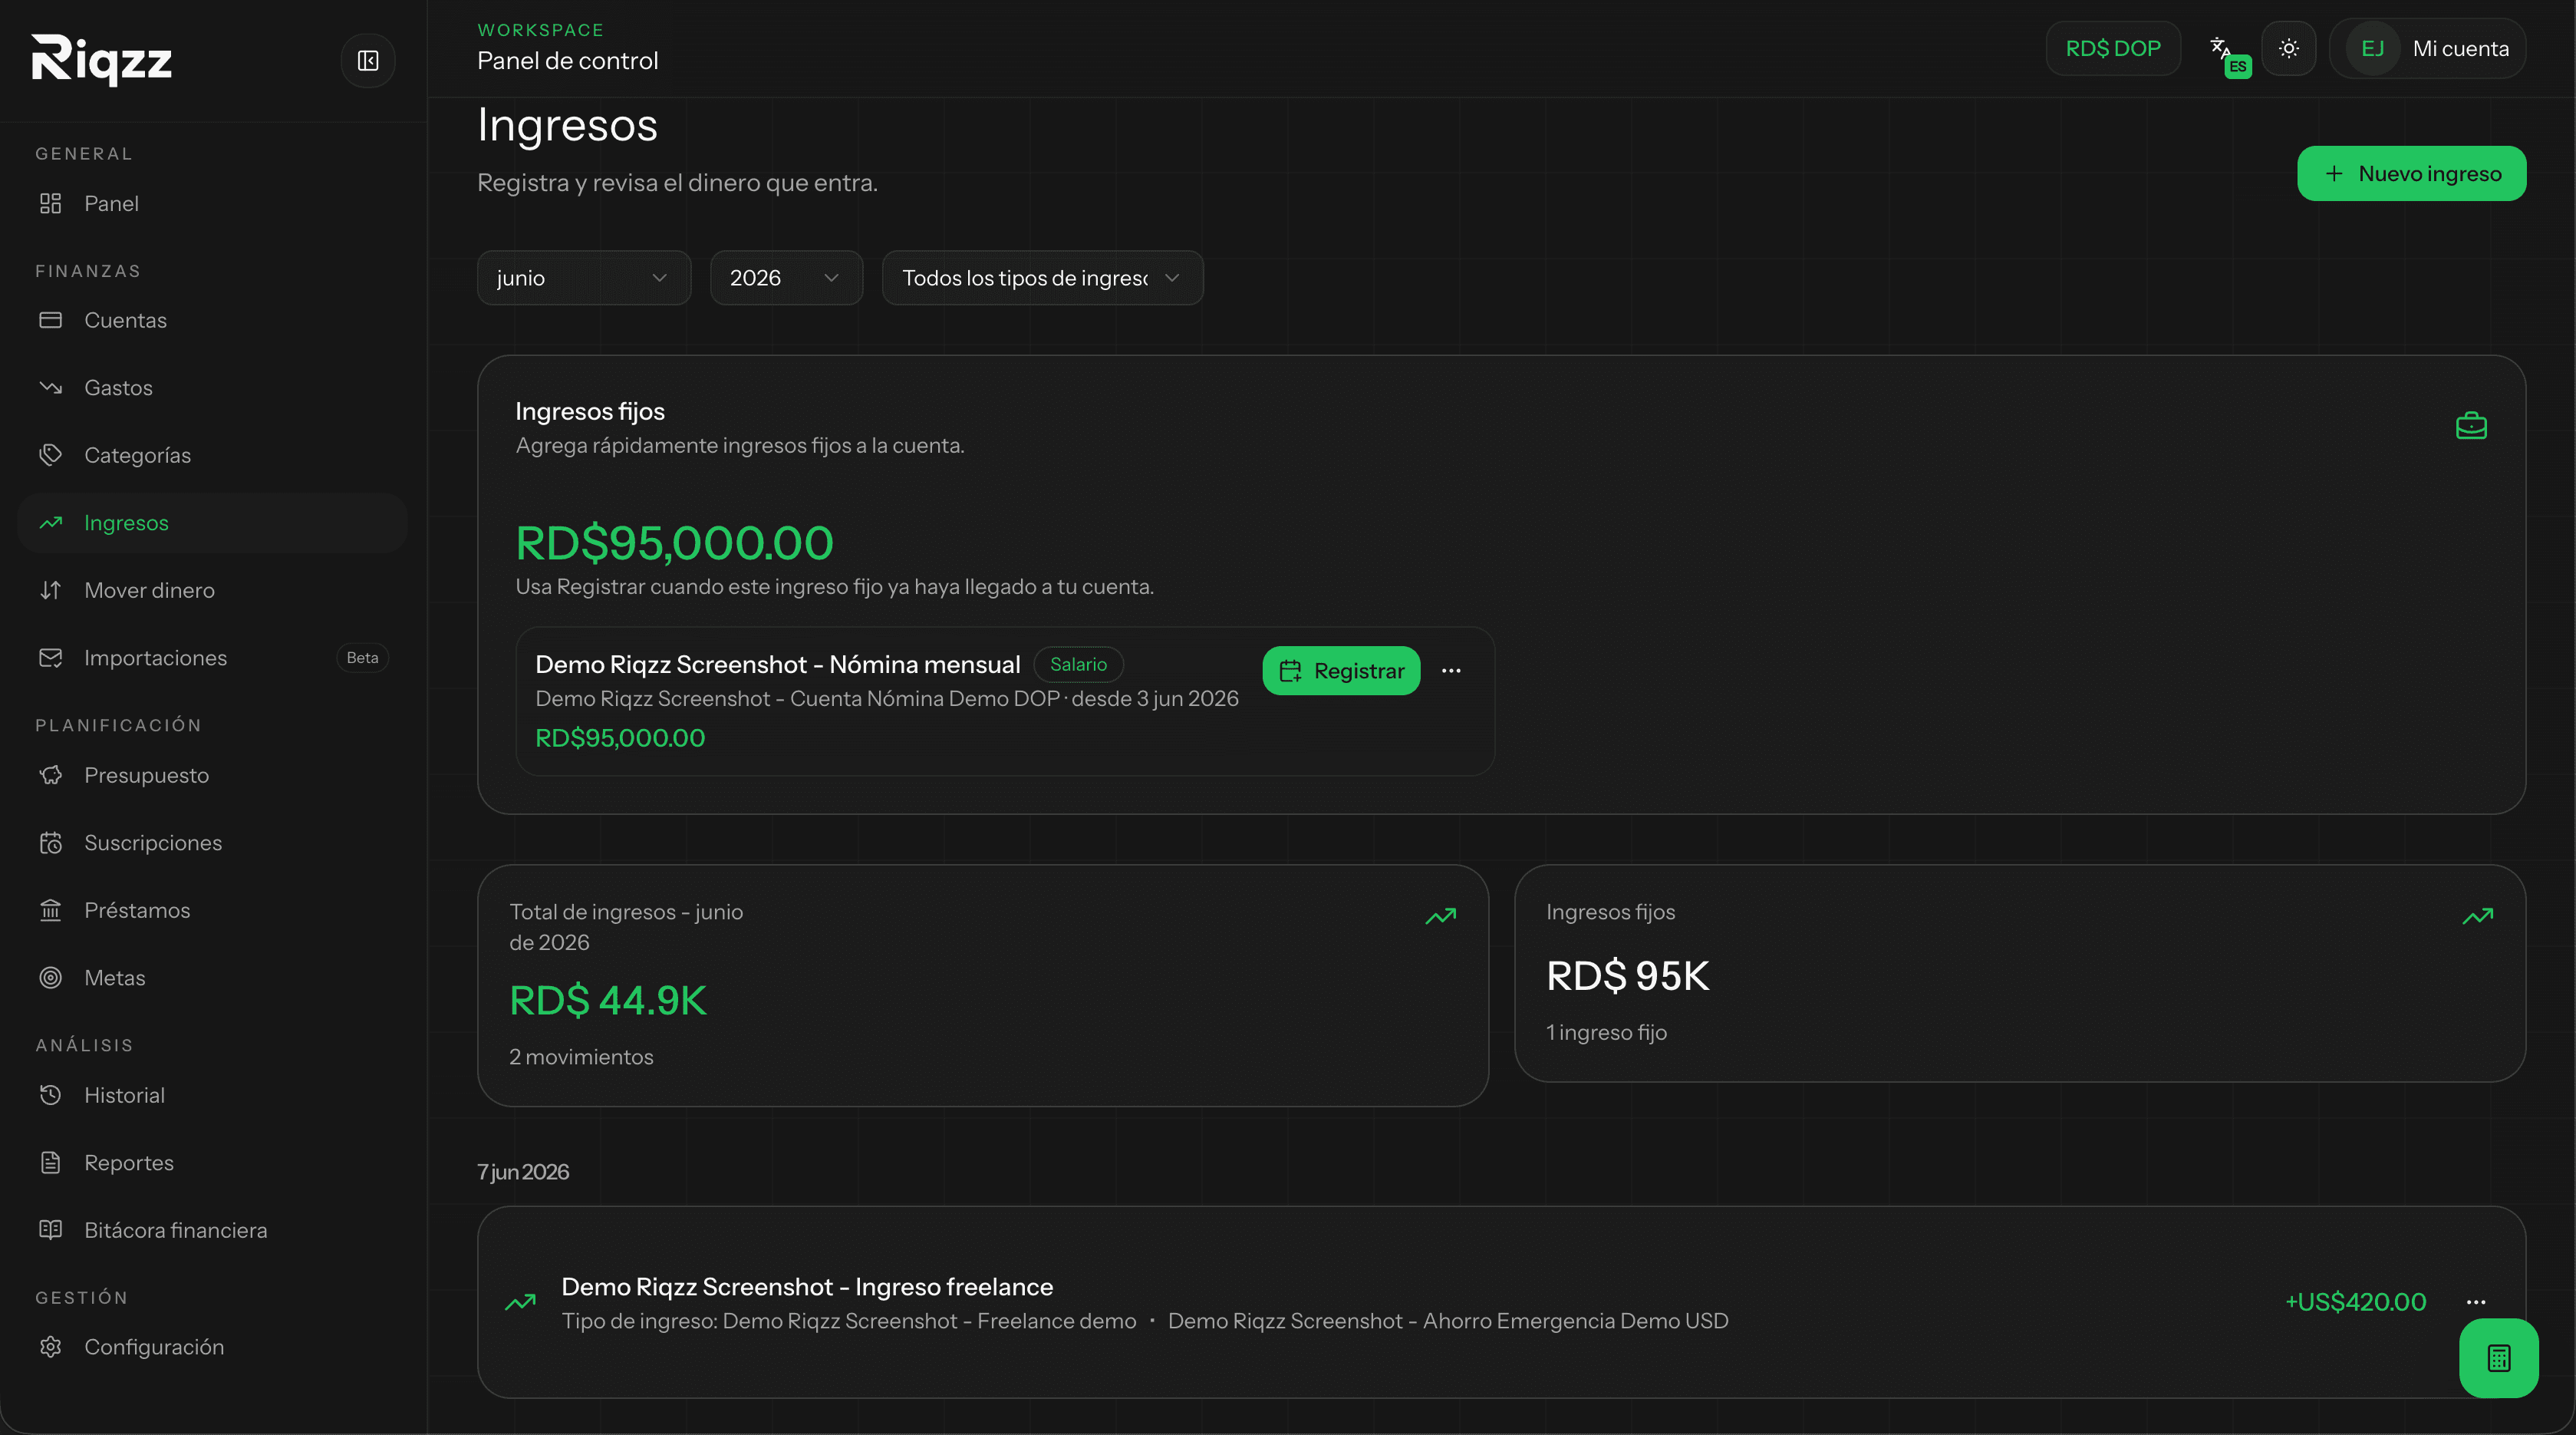The width and height of the screenshot is (2576, 1435).
Task: Click the Salario tag badge
Action: pos(1078,665)
